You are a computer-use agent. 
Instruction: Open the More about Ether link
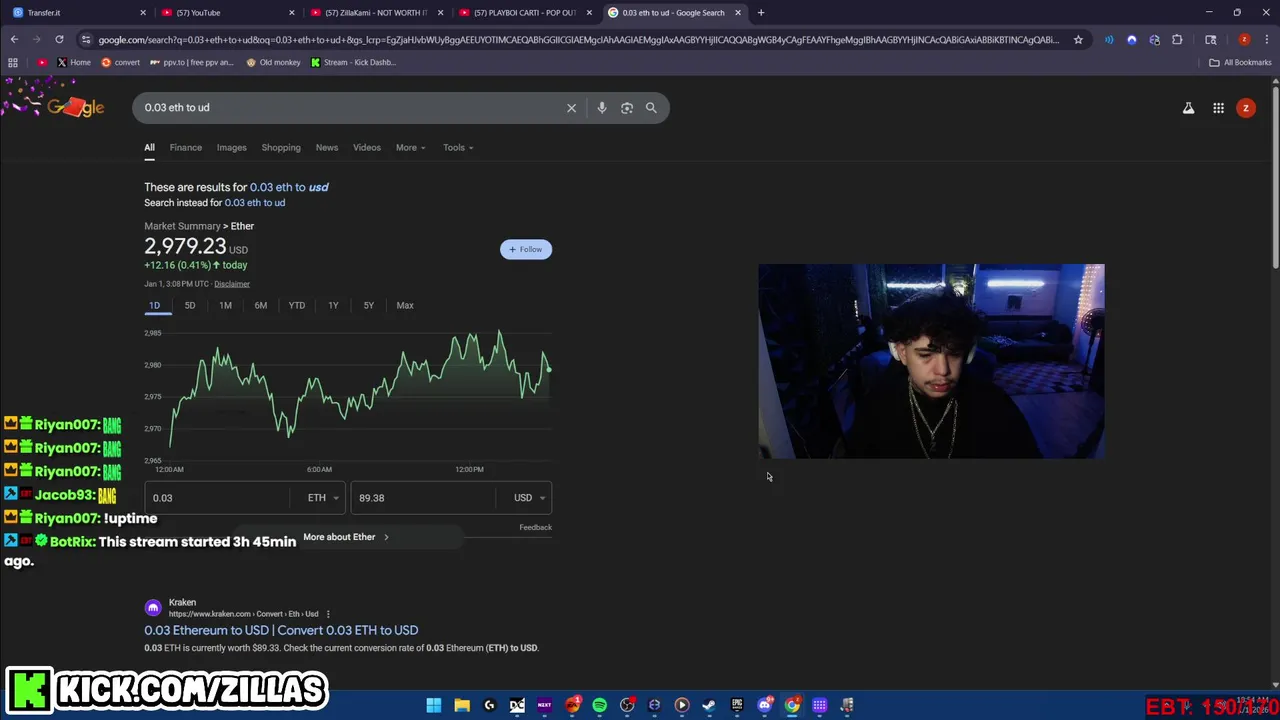tap(346, 537)
